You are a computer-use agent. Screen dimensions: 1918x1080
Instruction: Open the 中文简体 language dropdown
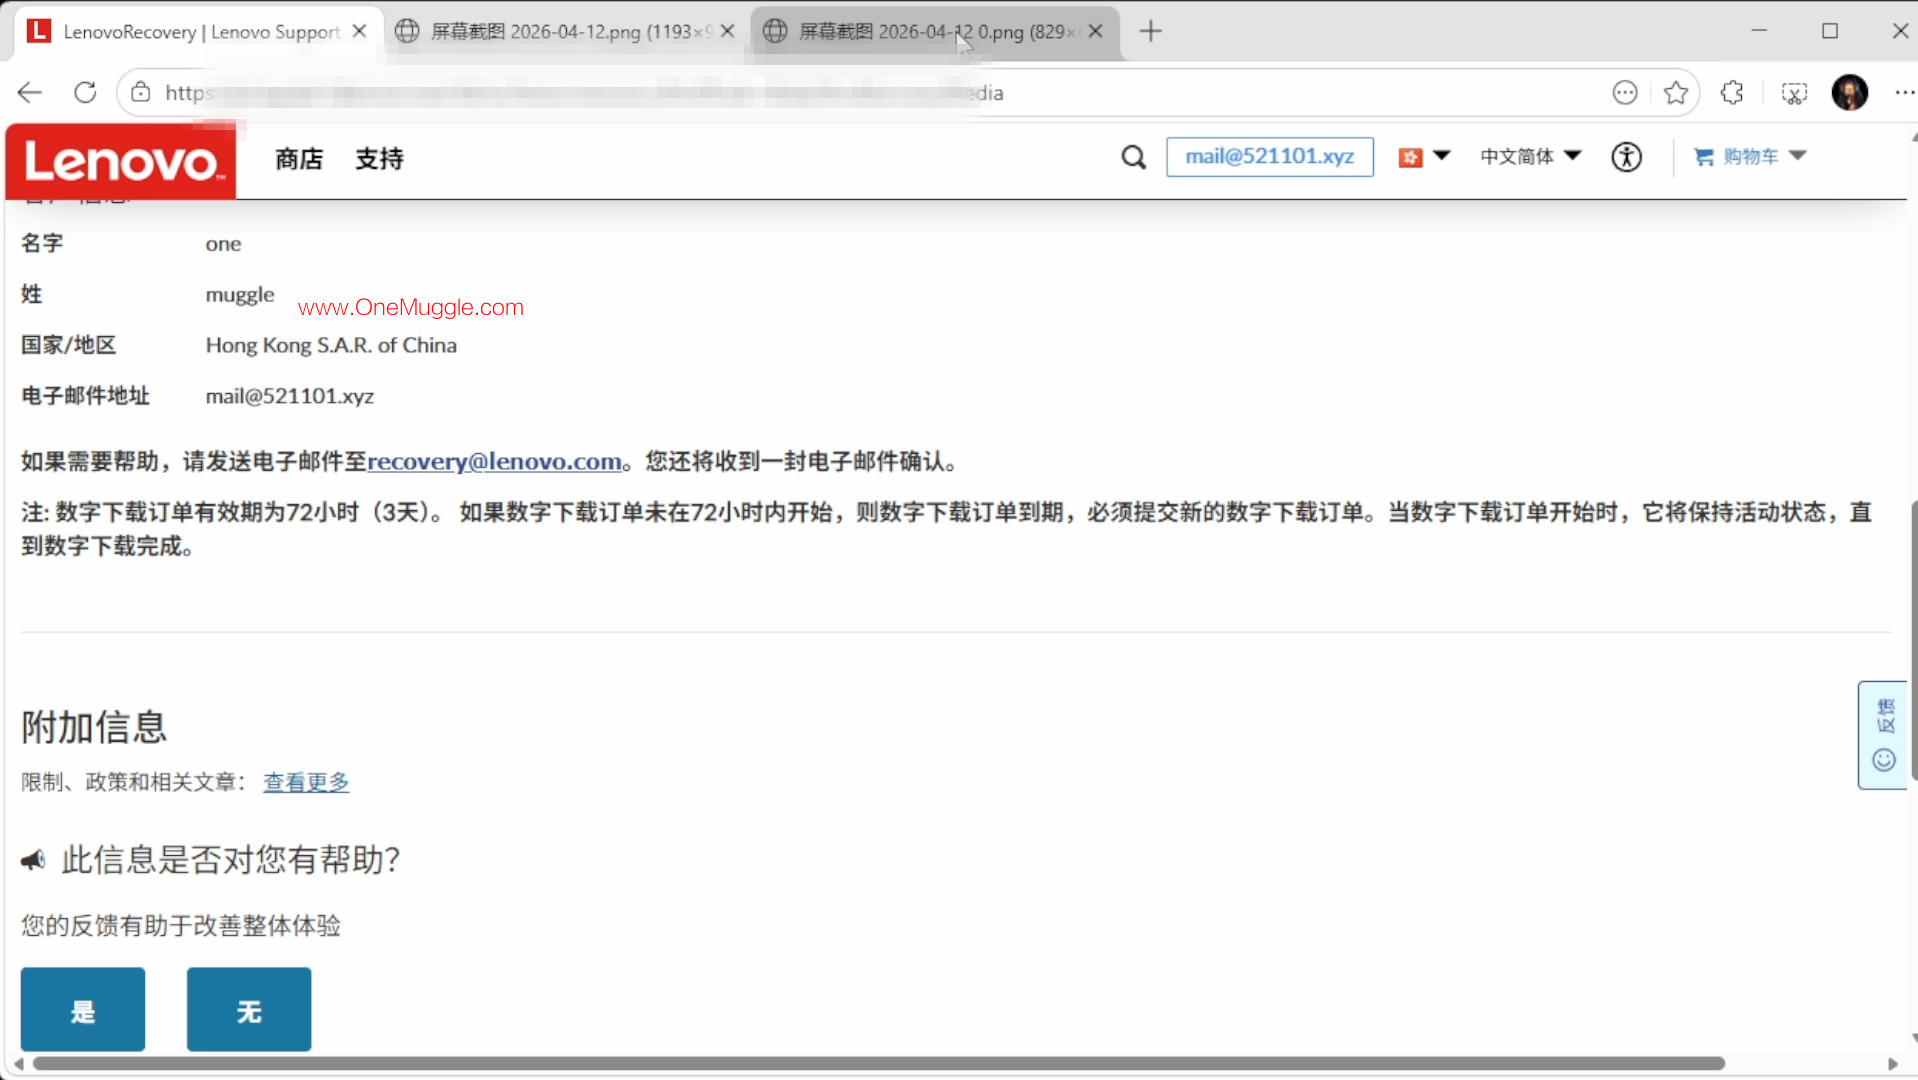click(1530, 157)
